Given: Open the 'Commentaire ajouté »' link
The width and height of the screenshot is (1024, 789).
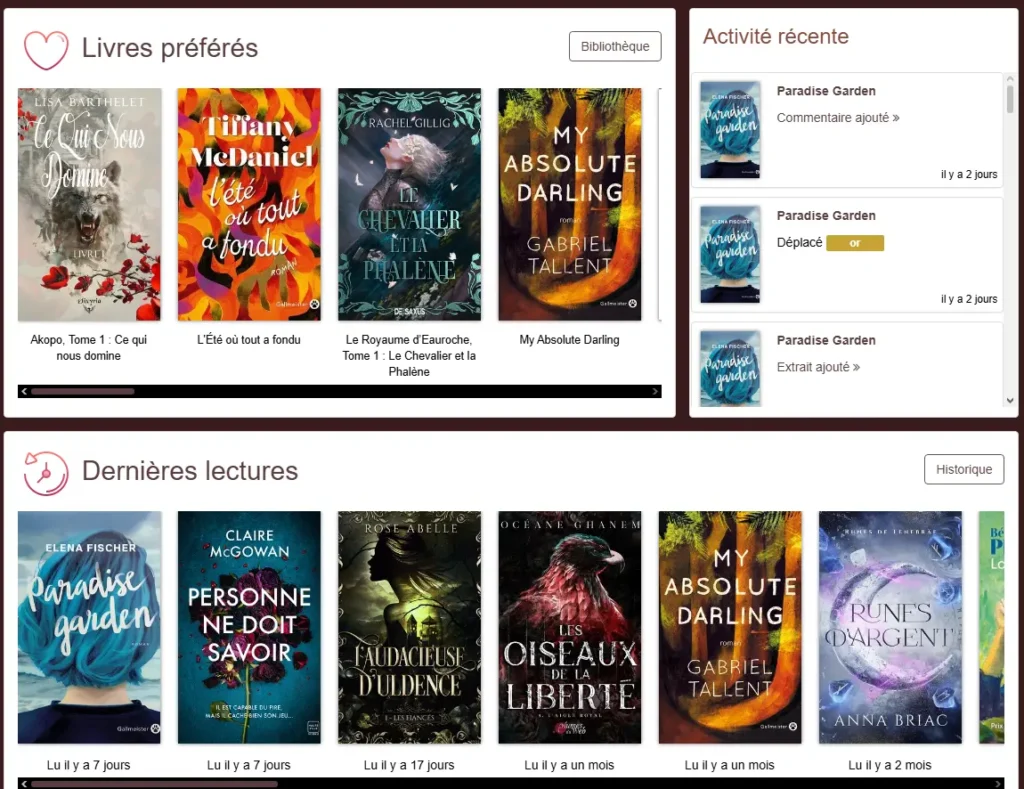Looking at the screenshot, I should tap(837, 118).
